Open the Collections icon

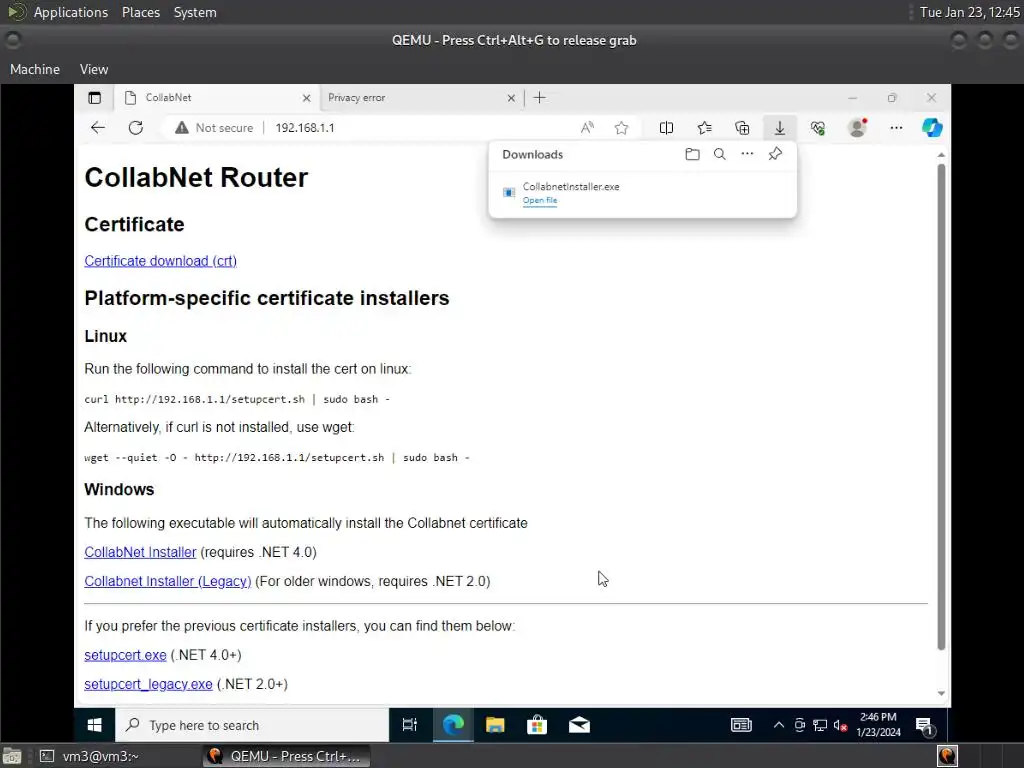[742, 128]
